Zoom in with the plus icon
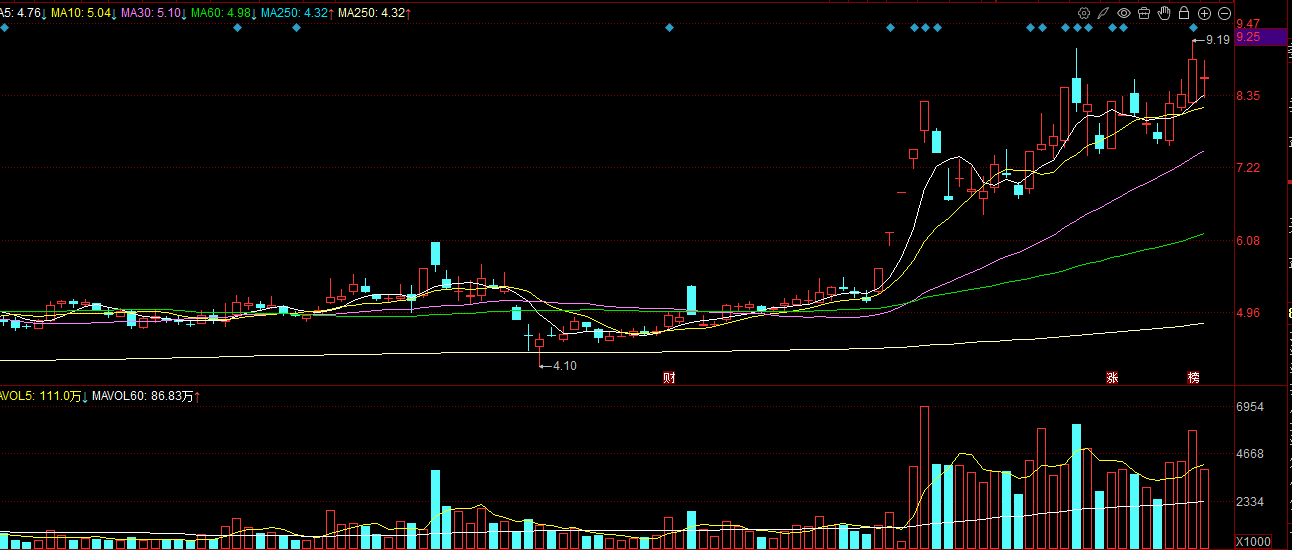The height and width of the screenshot is (550, 1292). [1204, 13]
